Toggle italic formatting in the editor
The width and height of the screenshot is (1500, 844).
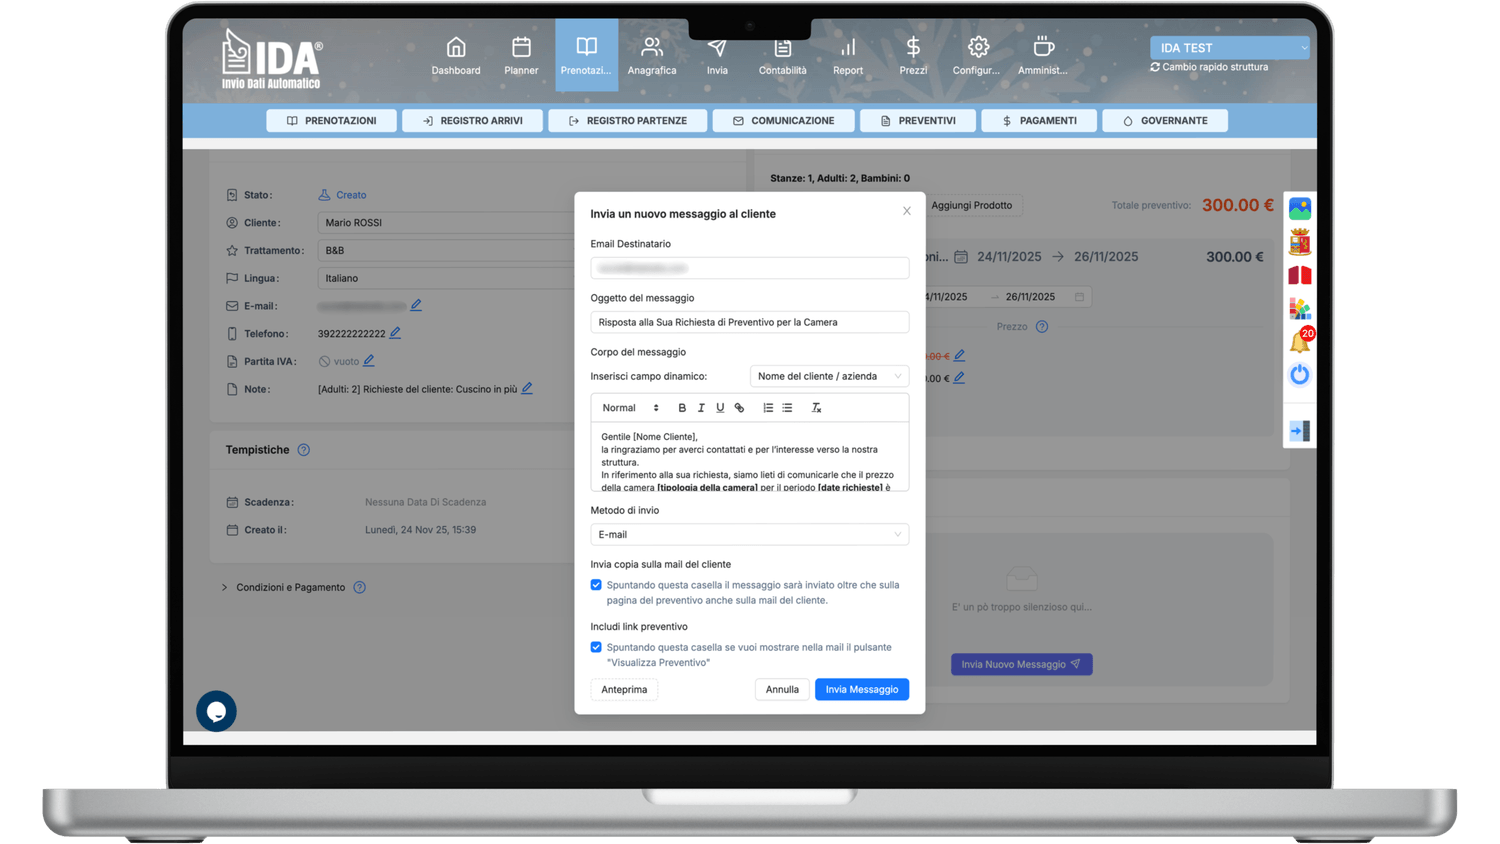(x=701, y=408)
